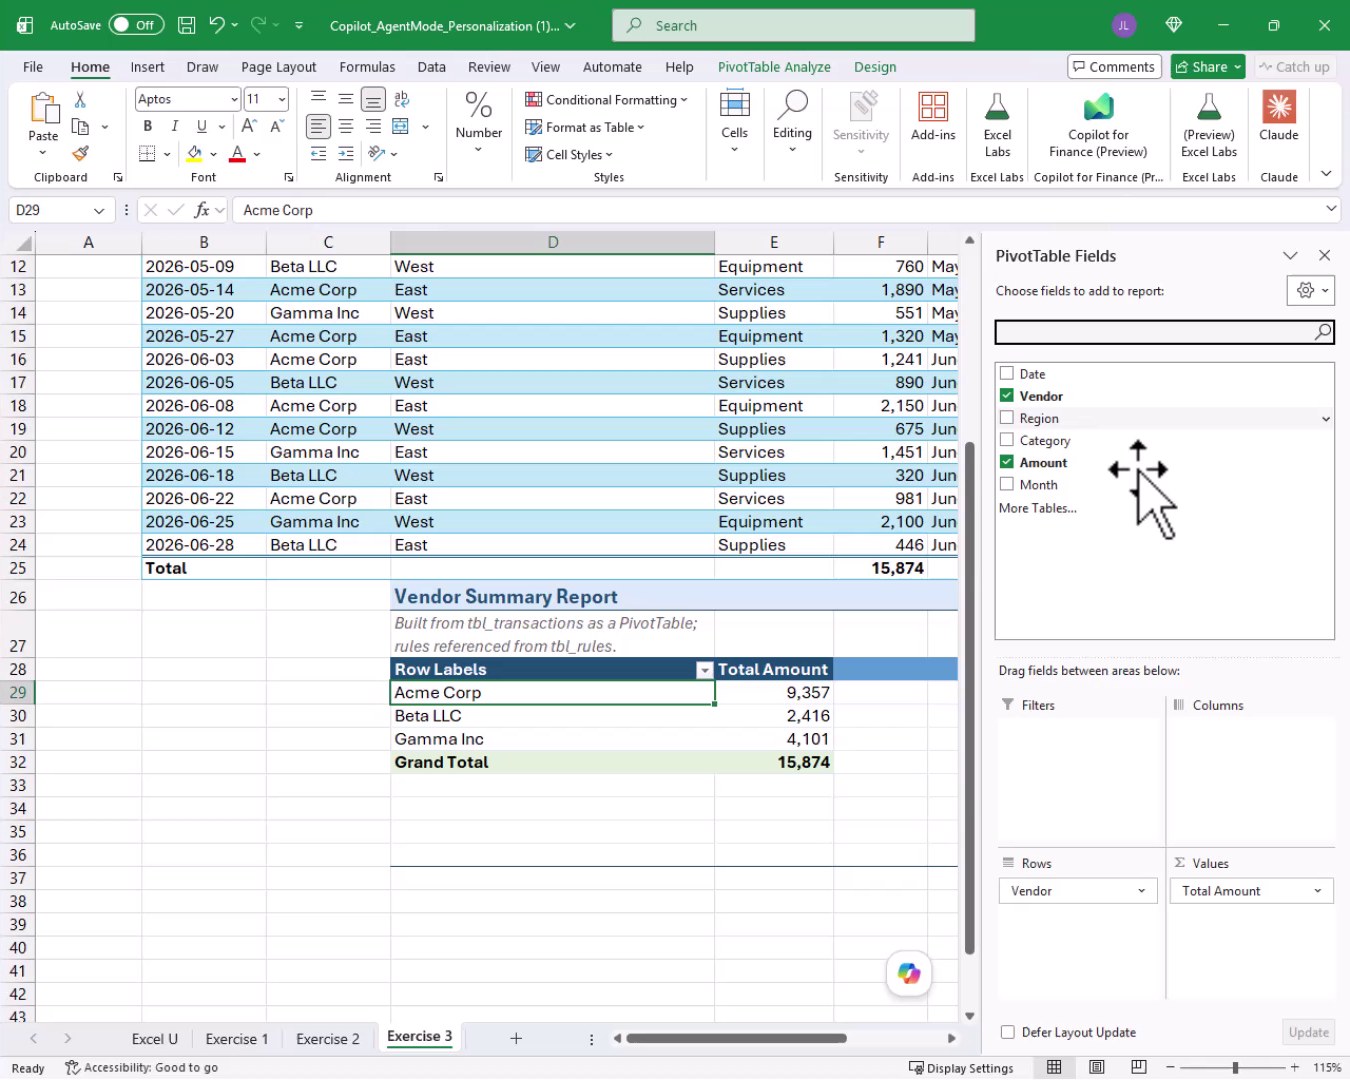Center align cell text horizontally
1350x1080 pixels.
coord(345,126)
